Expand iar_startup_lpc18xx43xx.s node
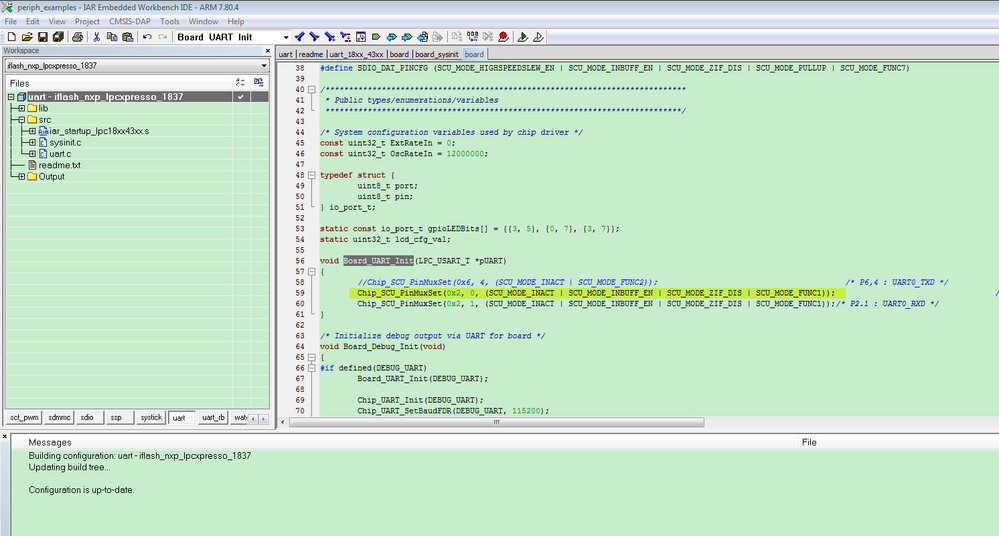Image resolution: width=999 pixels, height=536 pixels. coord(32,131)
